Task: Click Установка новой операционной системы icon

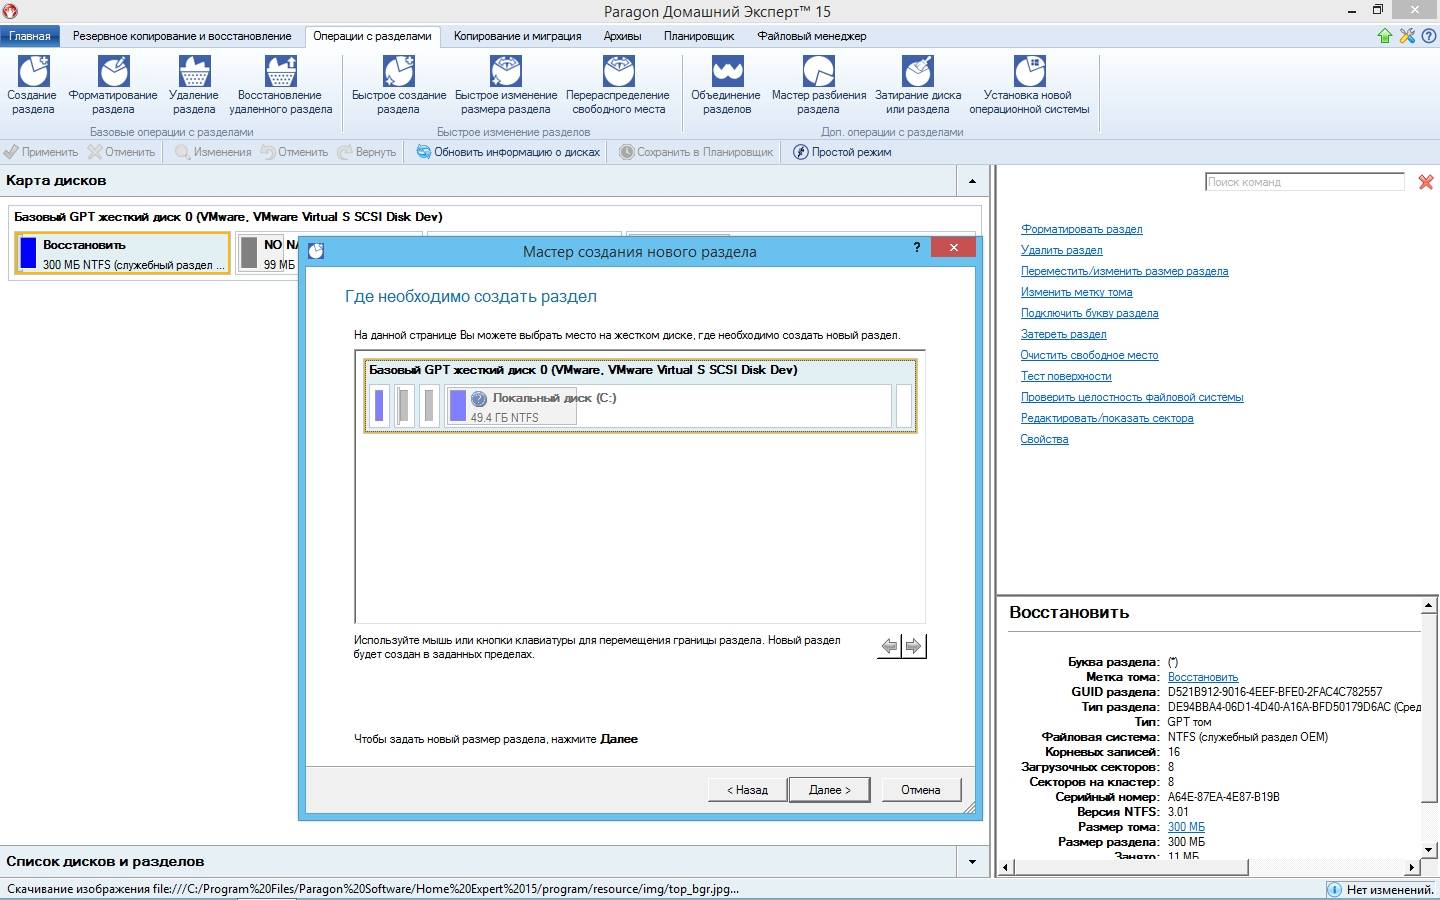Action: (1029, 72)
